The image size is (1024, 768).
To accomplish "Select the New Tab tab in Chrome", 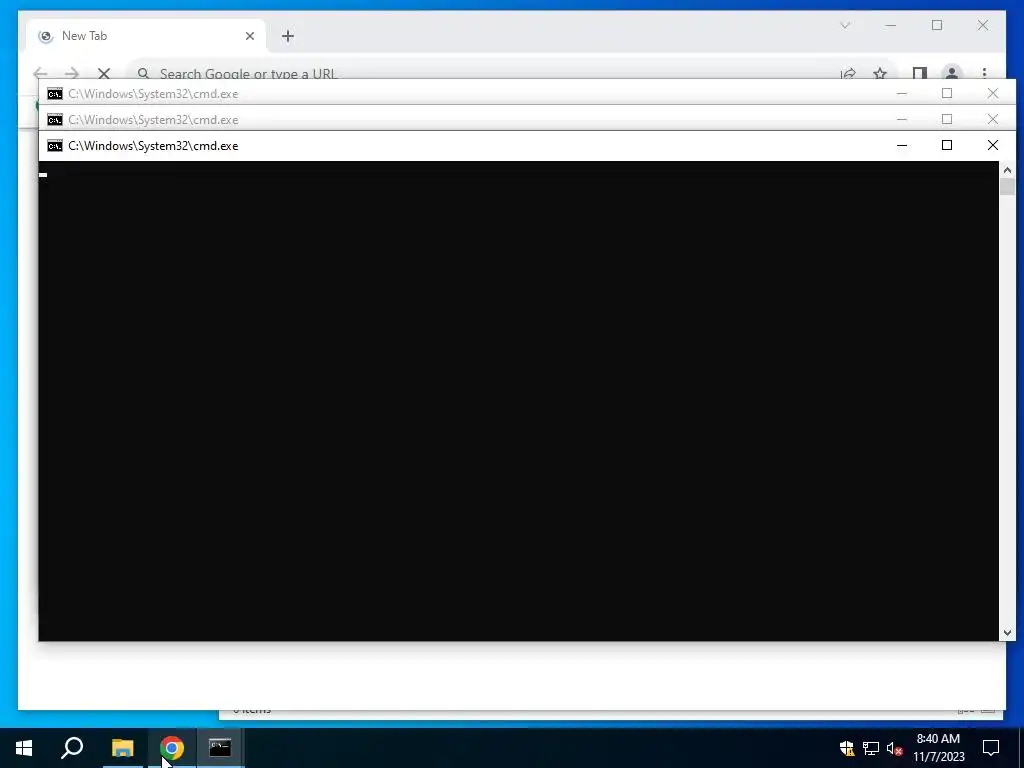I will tap(146, 36).
